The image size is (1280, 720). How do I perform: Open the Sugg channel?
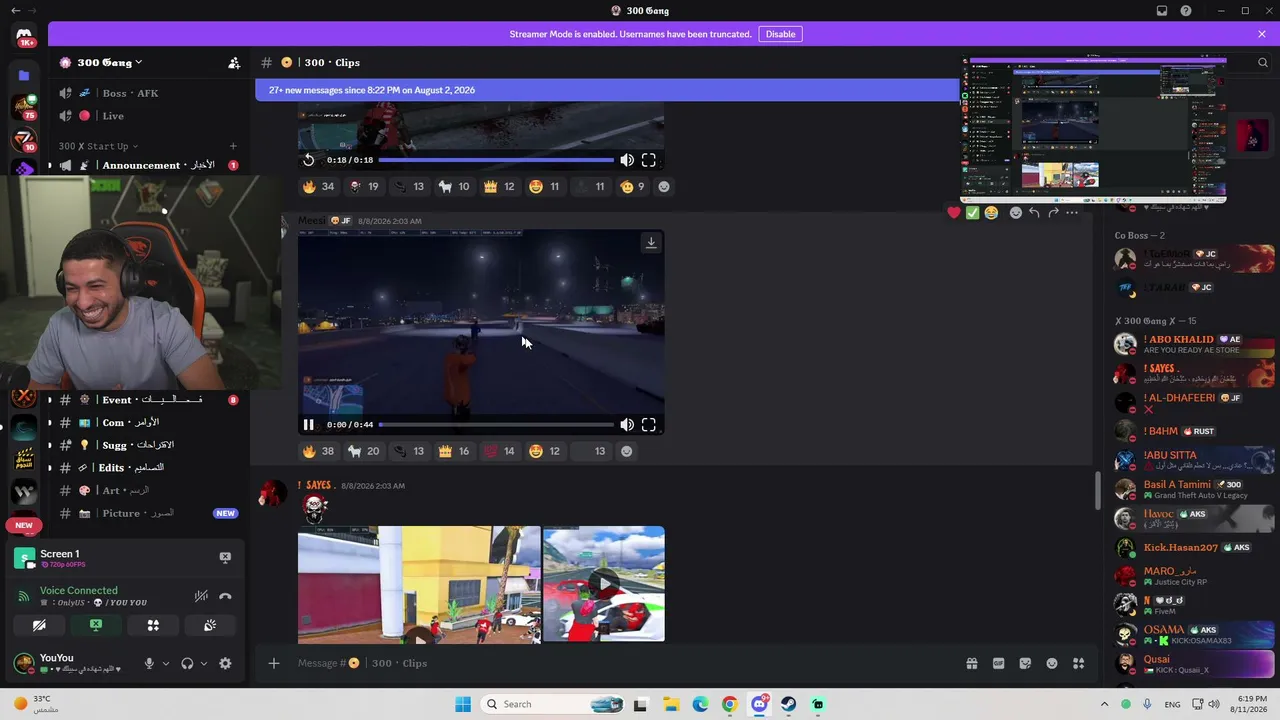pyautogui.click(x=149, y=445)
